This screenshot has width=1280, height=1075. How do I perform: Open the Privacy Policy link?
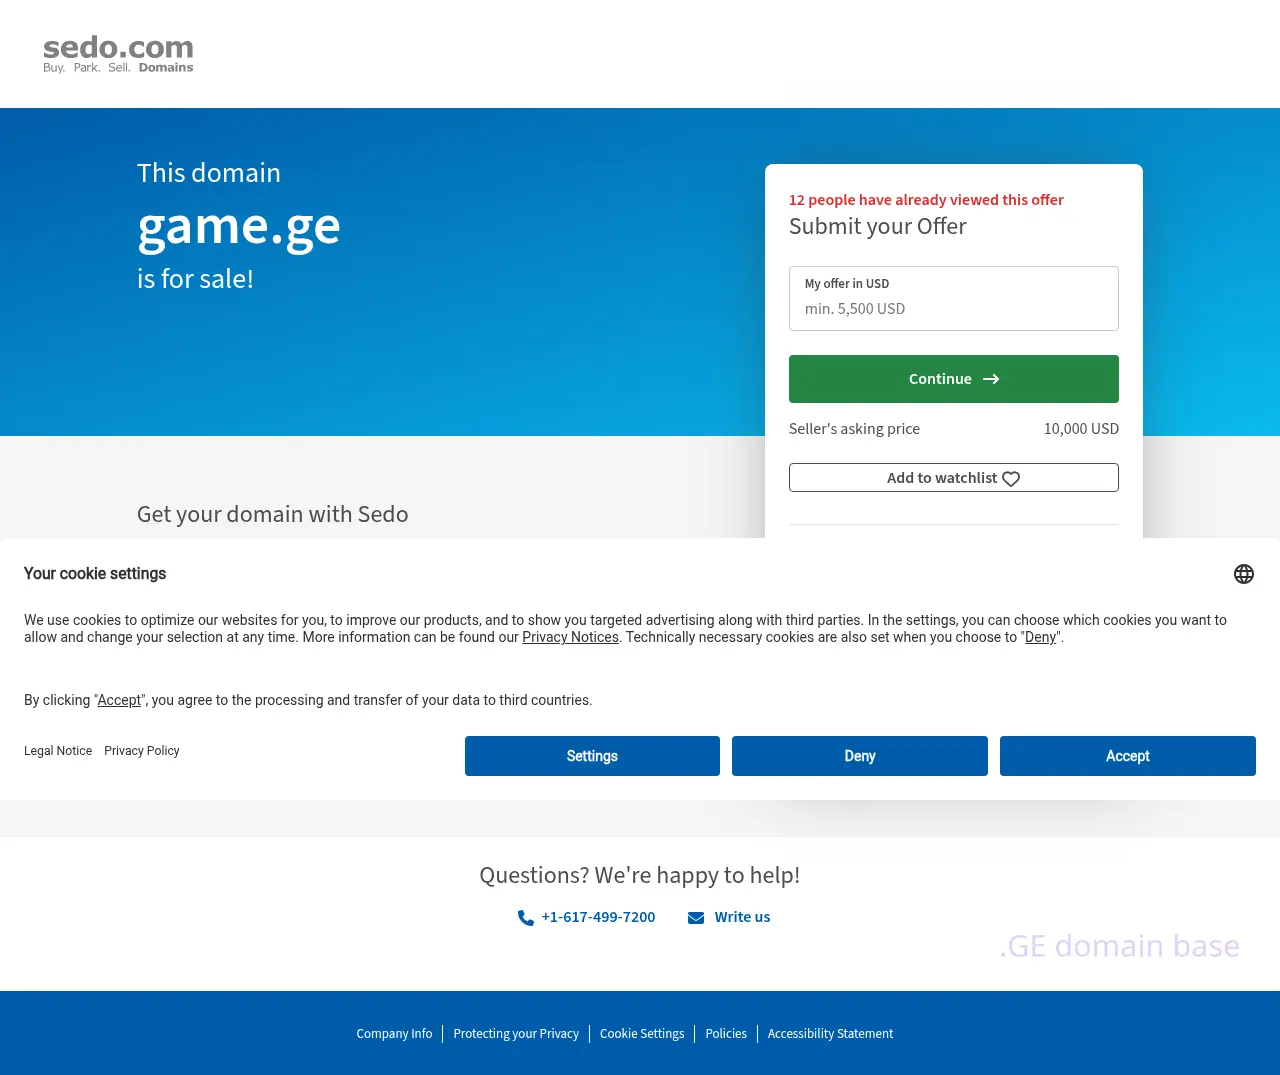[142, 751]
